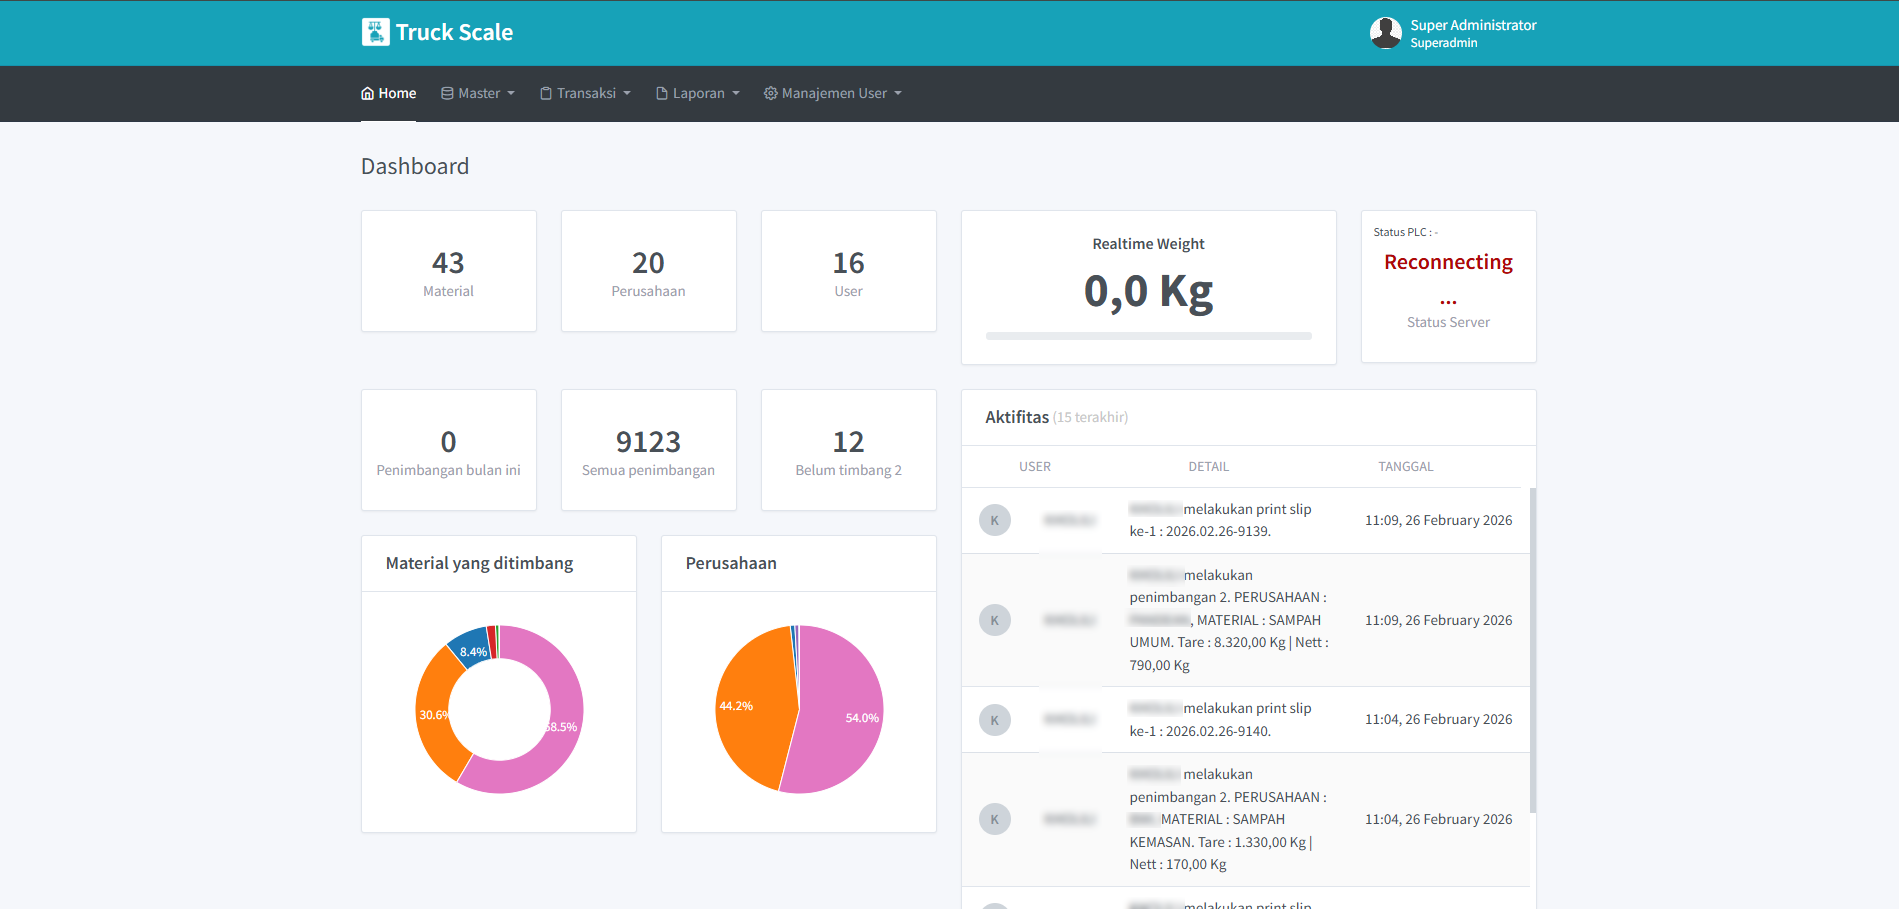
Task: Click the Aktifitas list scrollbar
Action: pyautogui.click(x=1533, y=650)
